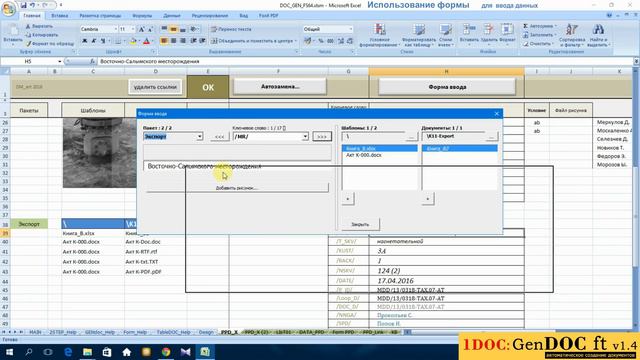Apply the red font color
The image size is (640, 360).
click(x=146, y=41)
